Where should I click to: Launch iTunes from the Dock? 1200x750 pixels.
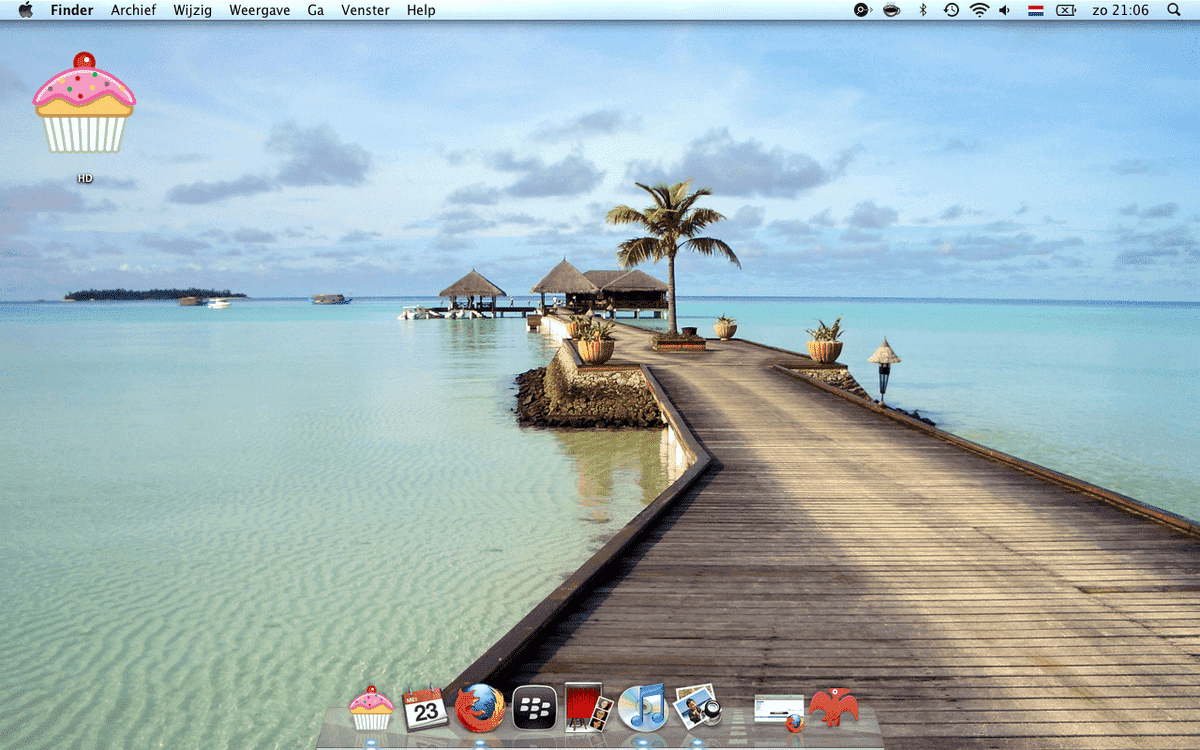pyautogui.click(x=642, y=708)
